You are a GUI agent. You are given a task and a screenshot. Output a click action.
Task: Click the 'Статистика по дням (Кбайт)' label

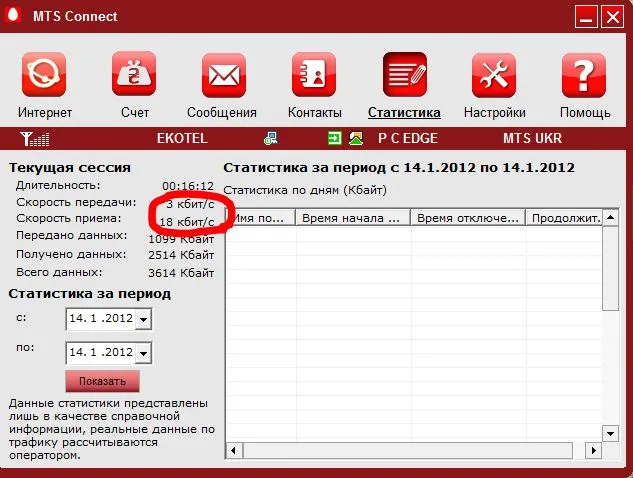tap(305, 190)
